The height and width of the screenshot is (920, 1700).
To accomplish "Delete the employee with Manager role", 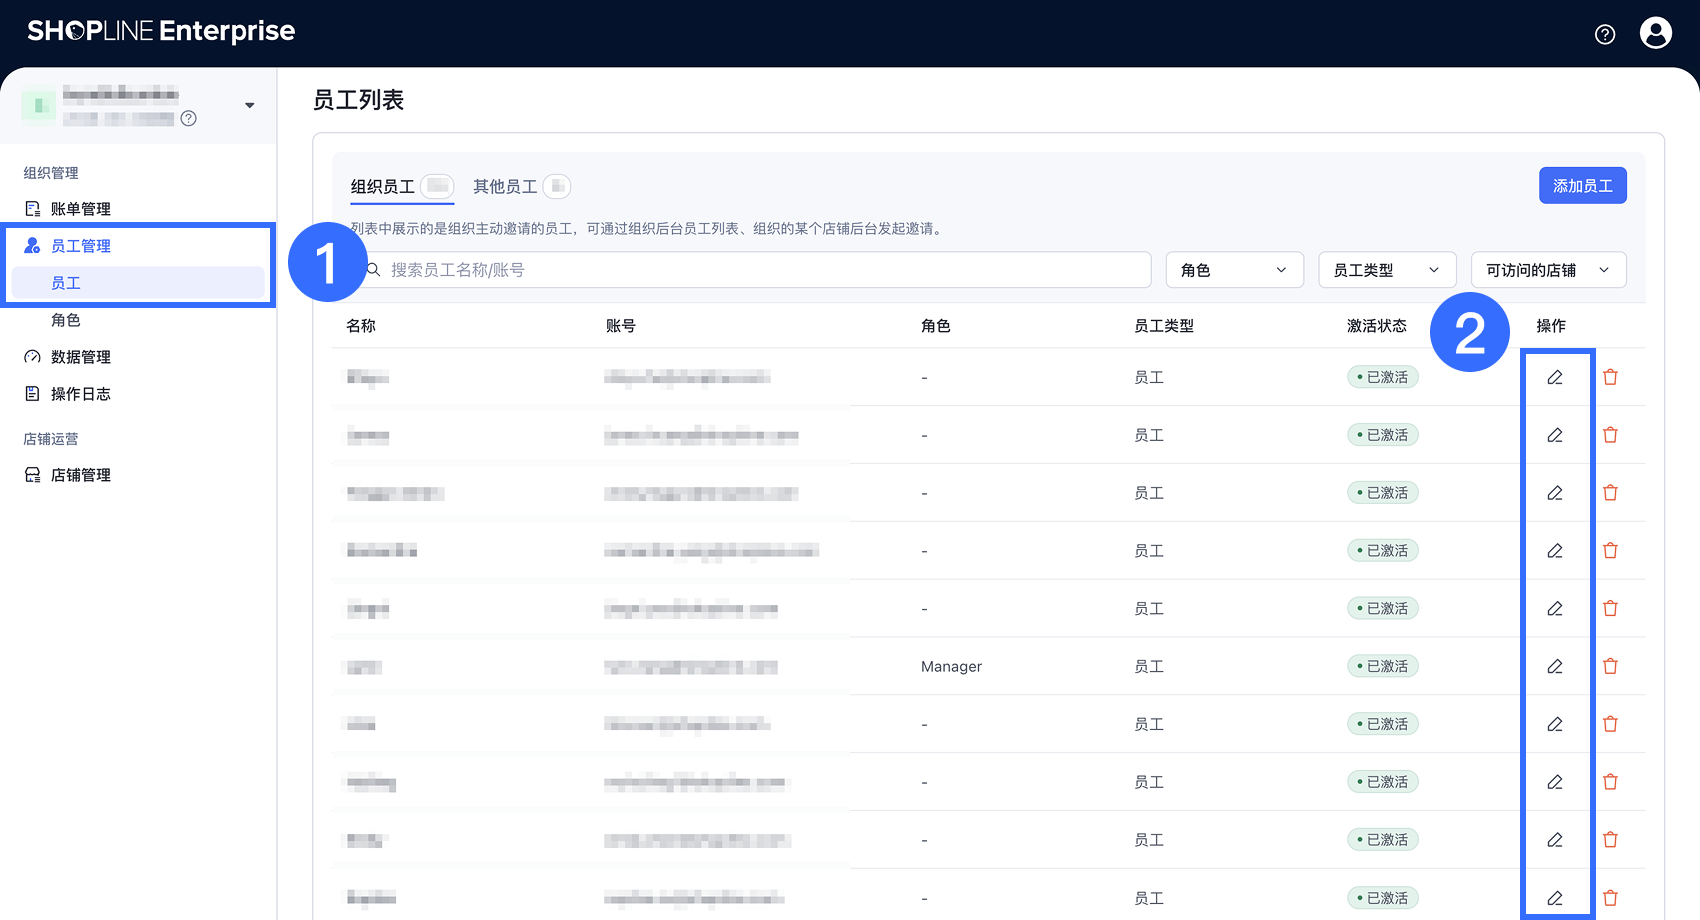I will point(1610,666).
